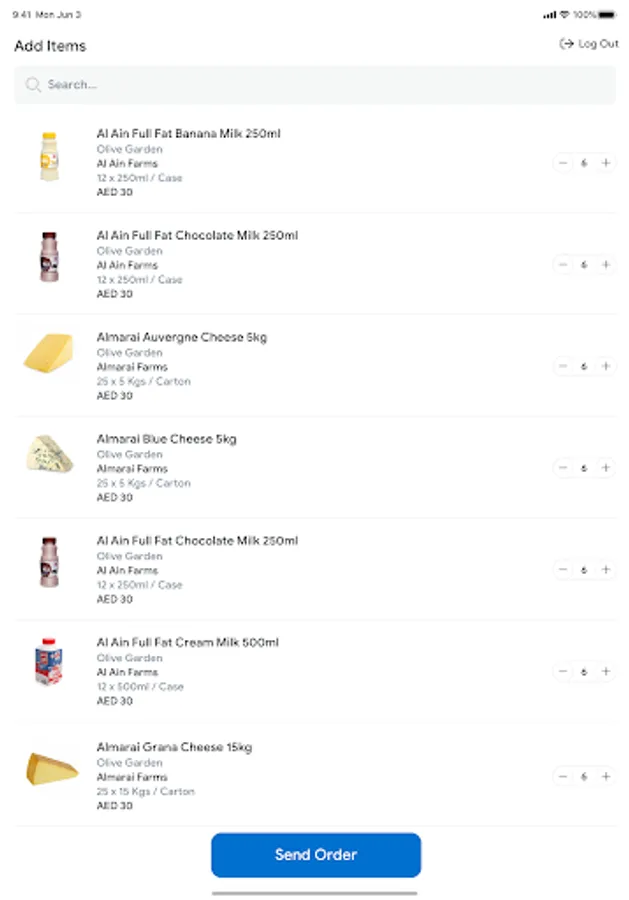Click the search magnifier icon
The width and height of the screenshot is (629, 900).
(x=34, y=85)
